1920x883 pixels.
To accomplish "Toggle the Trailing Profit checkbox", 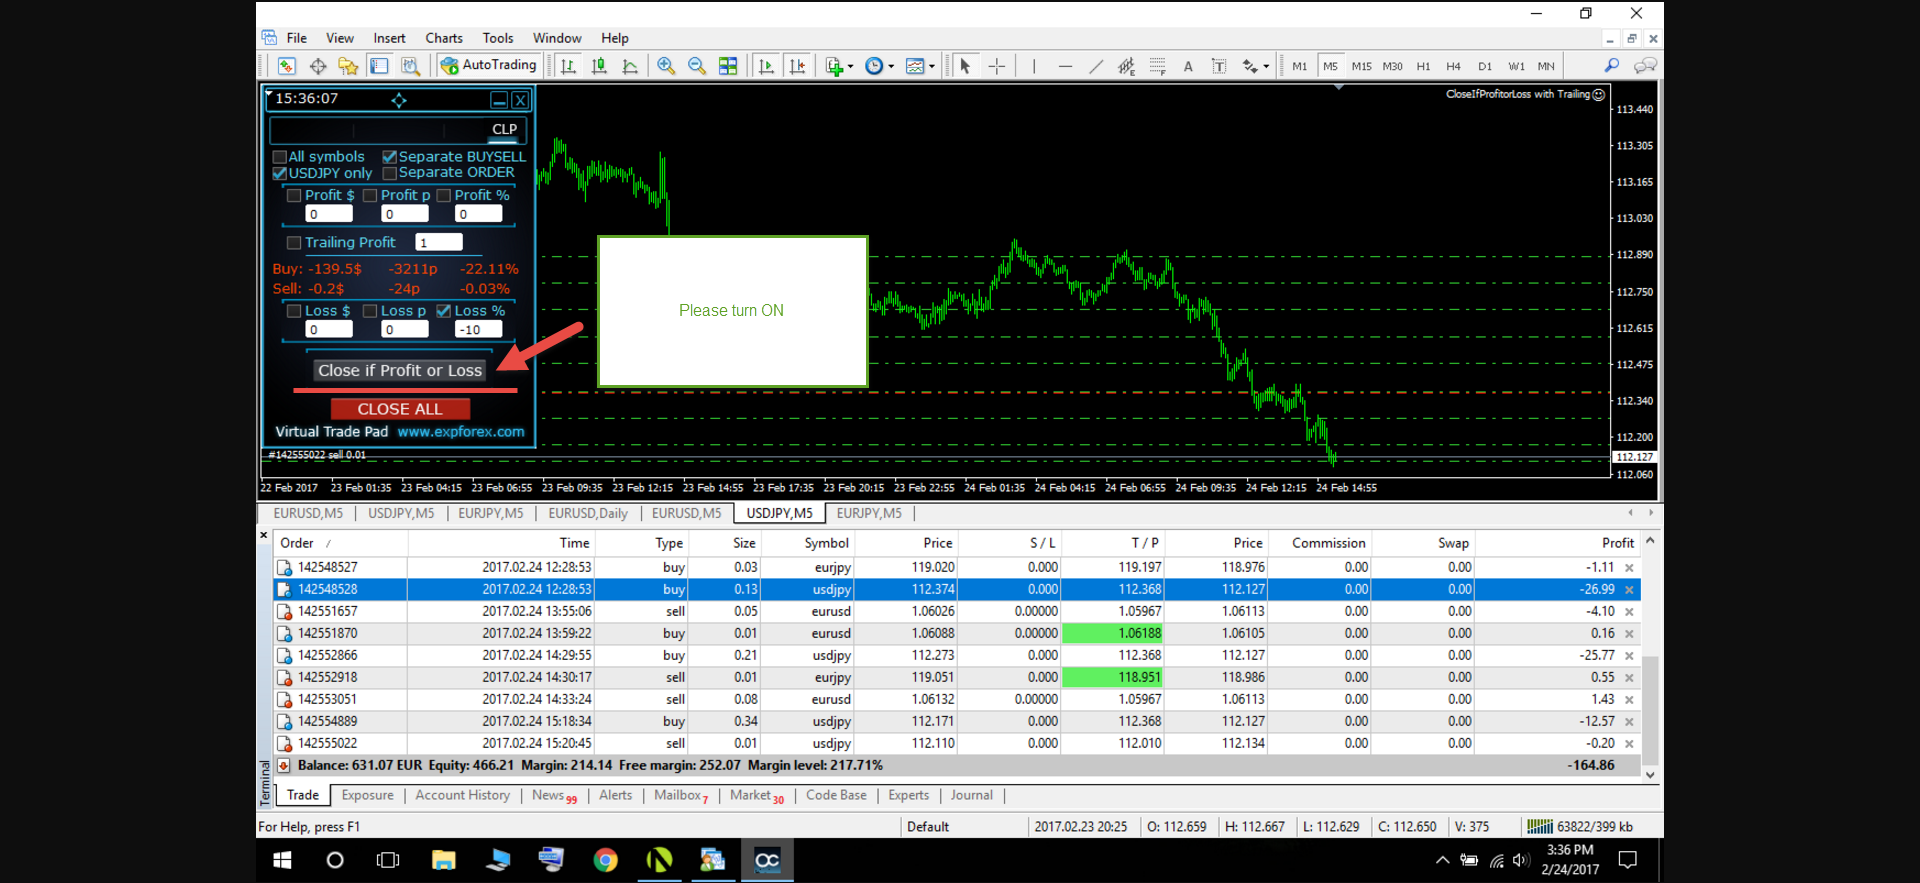I will [x=294, y=243].
